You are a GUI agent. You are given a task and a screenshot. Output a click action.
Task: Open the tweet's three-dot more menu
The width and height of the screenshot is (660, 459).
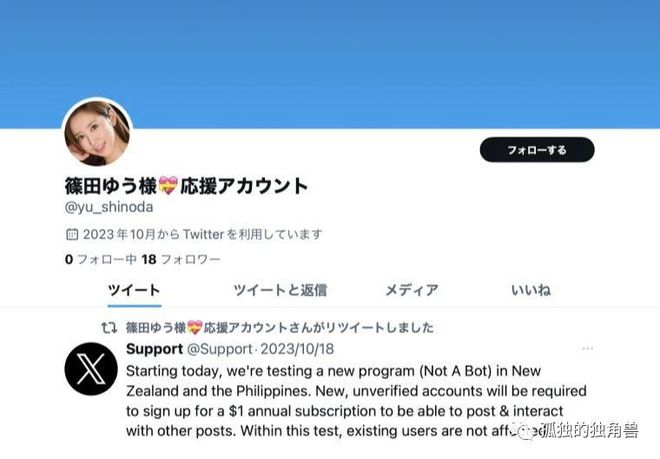(588, 349)
